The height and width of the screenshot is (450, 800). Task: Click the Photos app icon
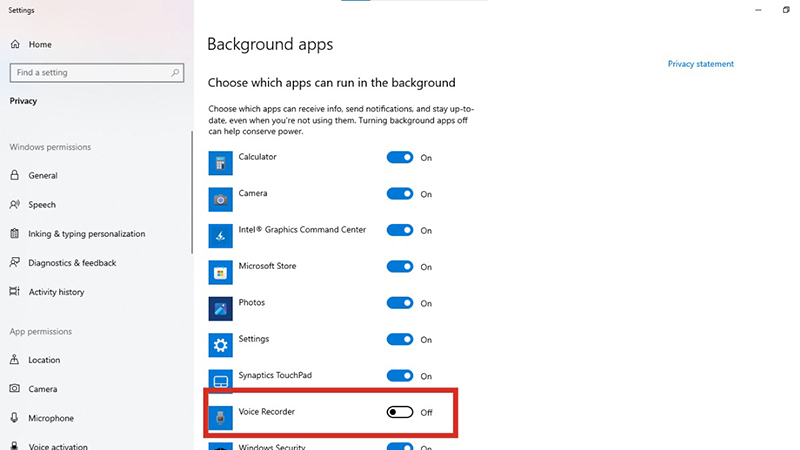pyautogui.click(x=220, y=309)
